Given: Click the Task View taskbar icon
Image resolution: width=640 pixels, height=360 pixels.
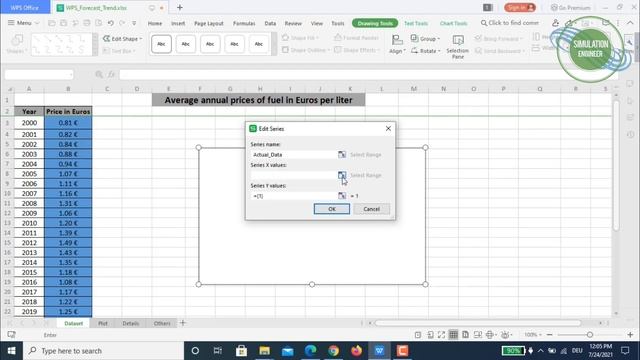Looking at the screenshot, I should point(218,351).
